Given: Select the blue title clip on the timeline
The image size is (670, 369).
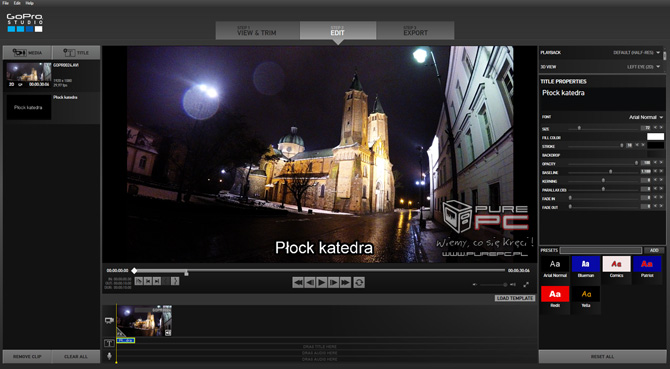Looking at the screenshot, I should [x=126, y=340].
